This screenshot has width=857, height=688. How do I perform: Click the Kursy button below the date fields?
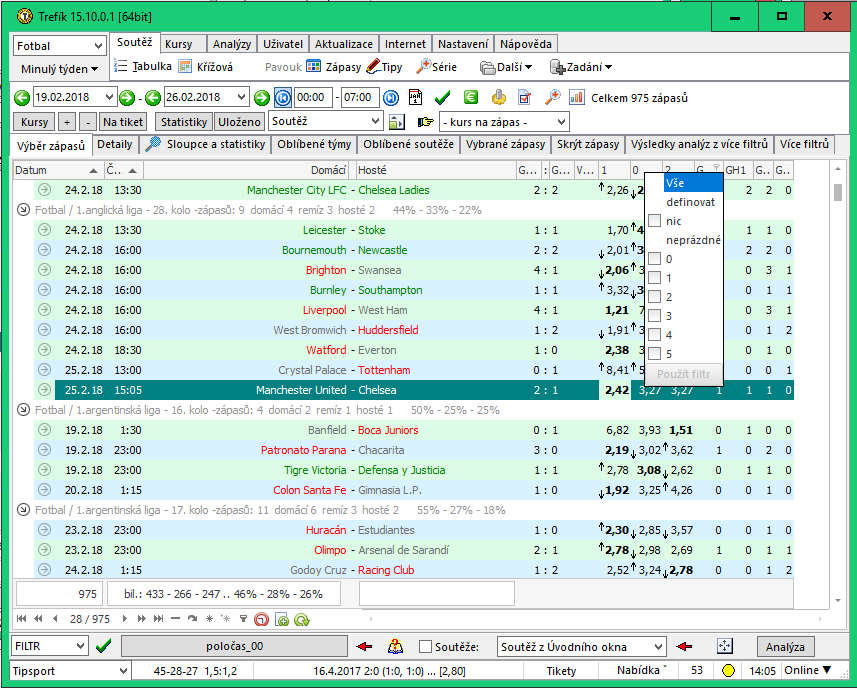pos(34,122)
